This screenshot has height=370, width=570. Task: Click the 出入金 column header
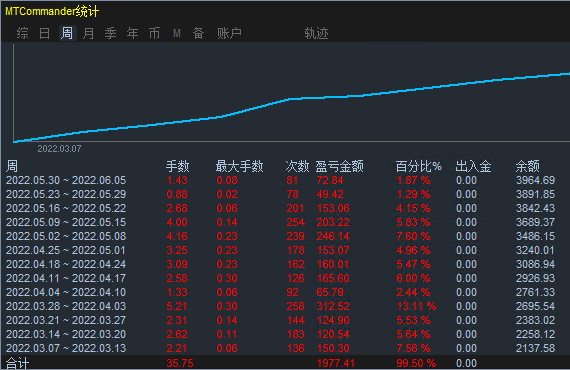coord(473,166)
